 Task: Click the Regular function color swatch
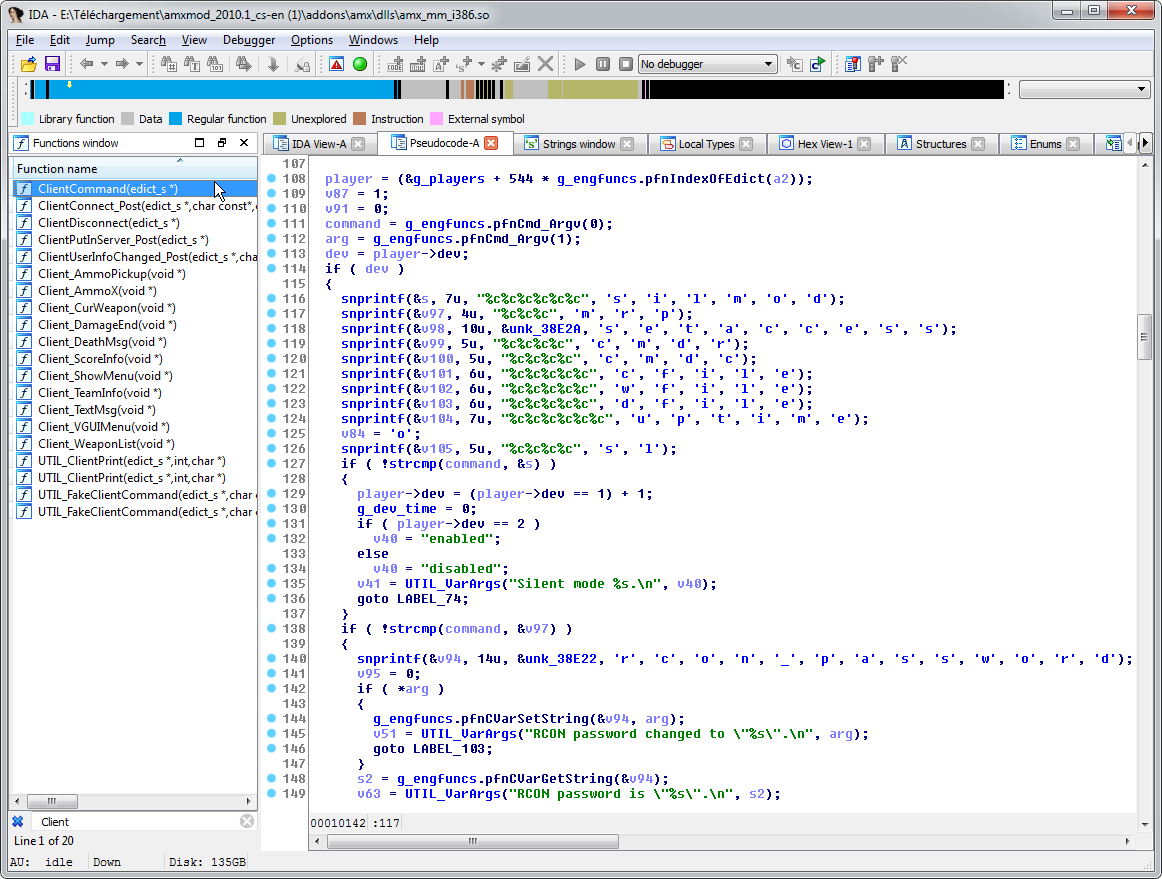tap(176, 119)
